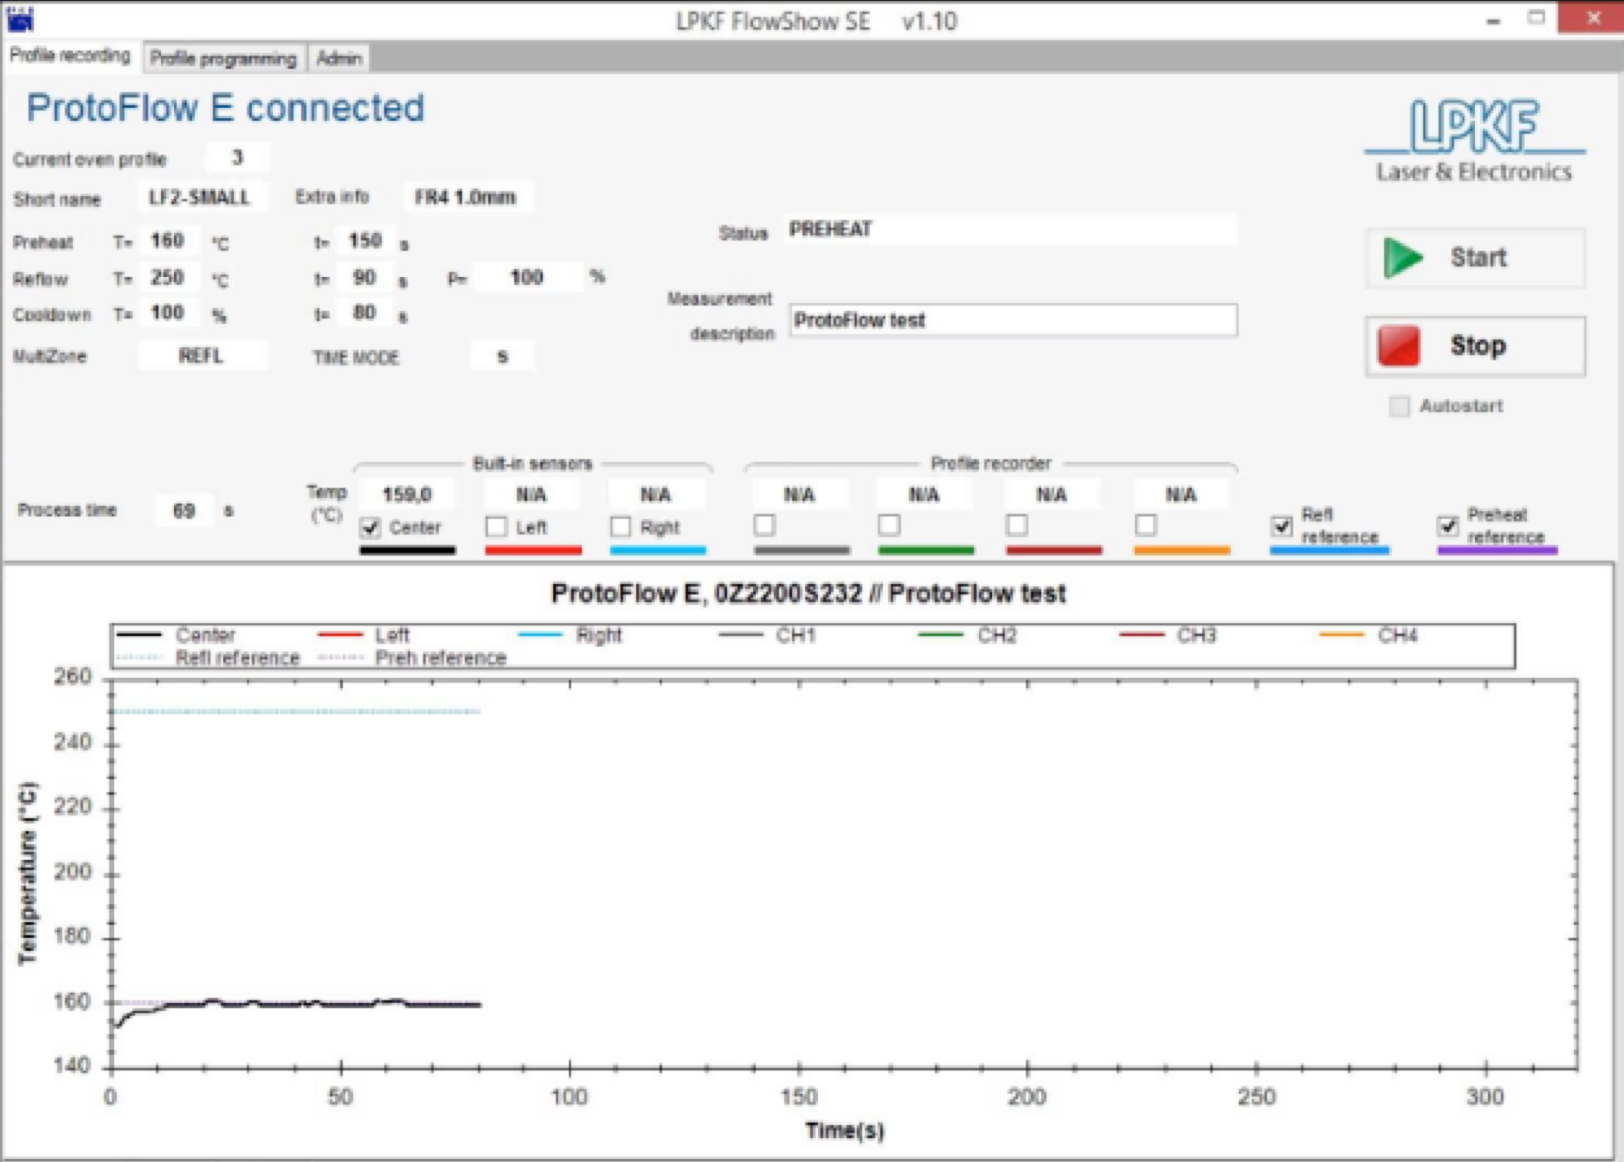Click the Extra info value FR4 1.0mm
The height and width of the screenshot is (1162, 1624).
tap(466, 197)
